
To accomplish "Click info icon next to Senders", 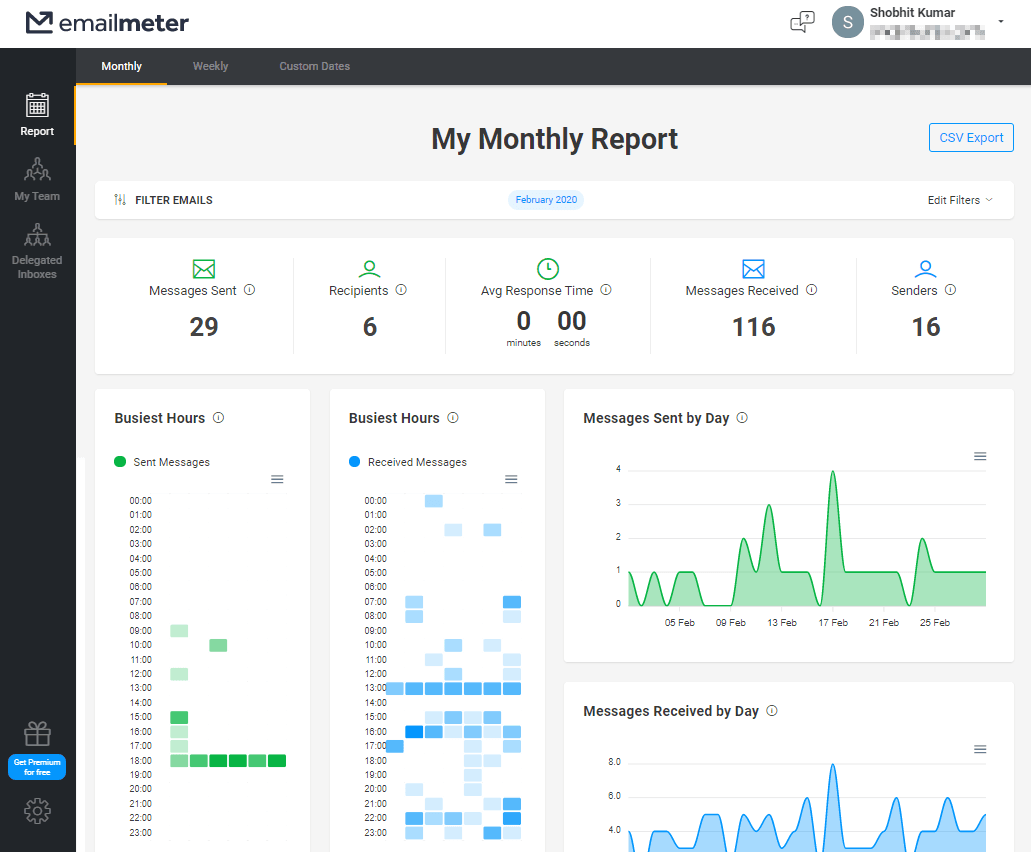I will click(x=950, y=290).
